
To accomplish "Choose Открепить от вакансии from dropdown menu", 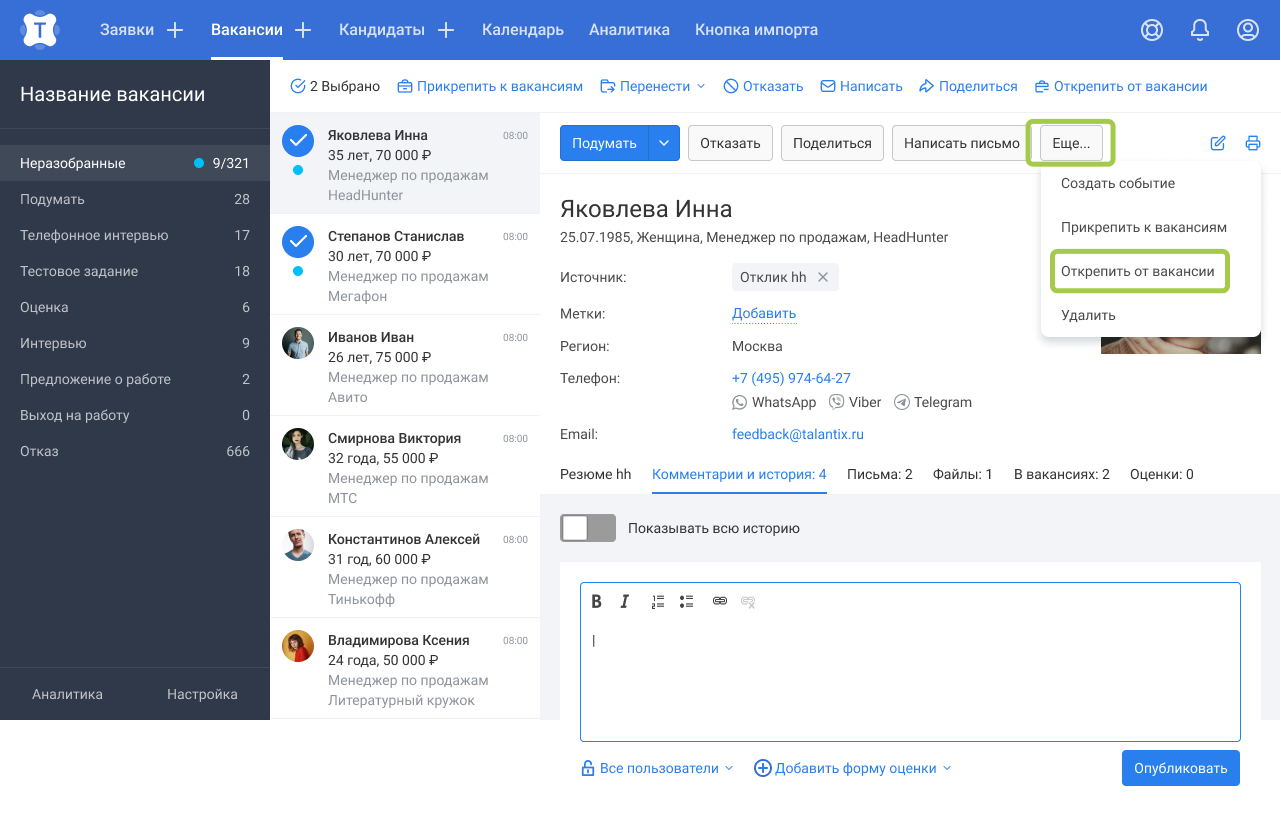I will click(x=1138, y=271).
